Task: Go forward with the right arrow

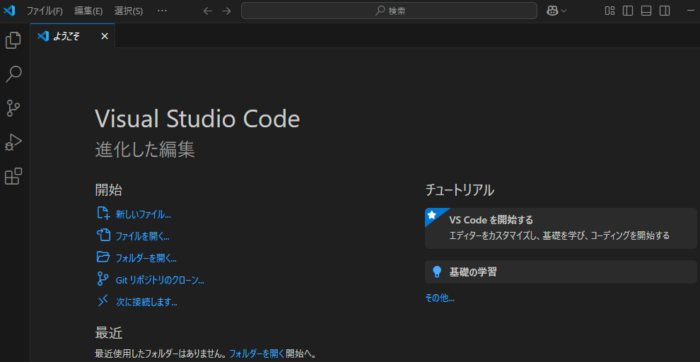Action: point(226,11)
